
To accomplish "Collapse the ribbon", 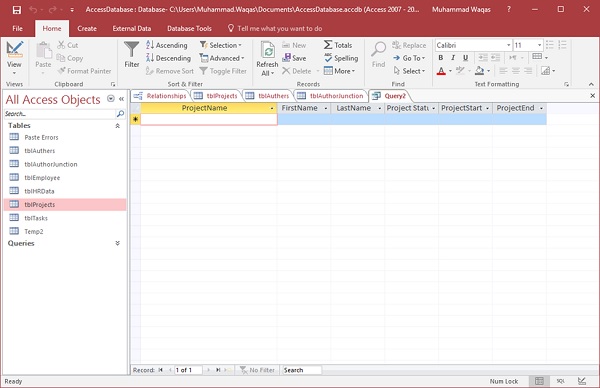I will tap(591, 84).
